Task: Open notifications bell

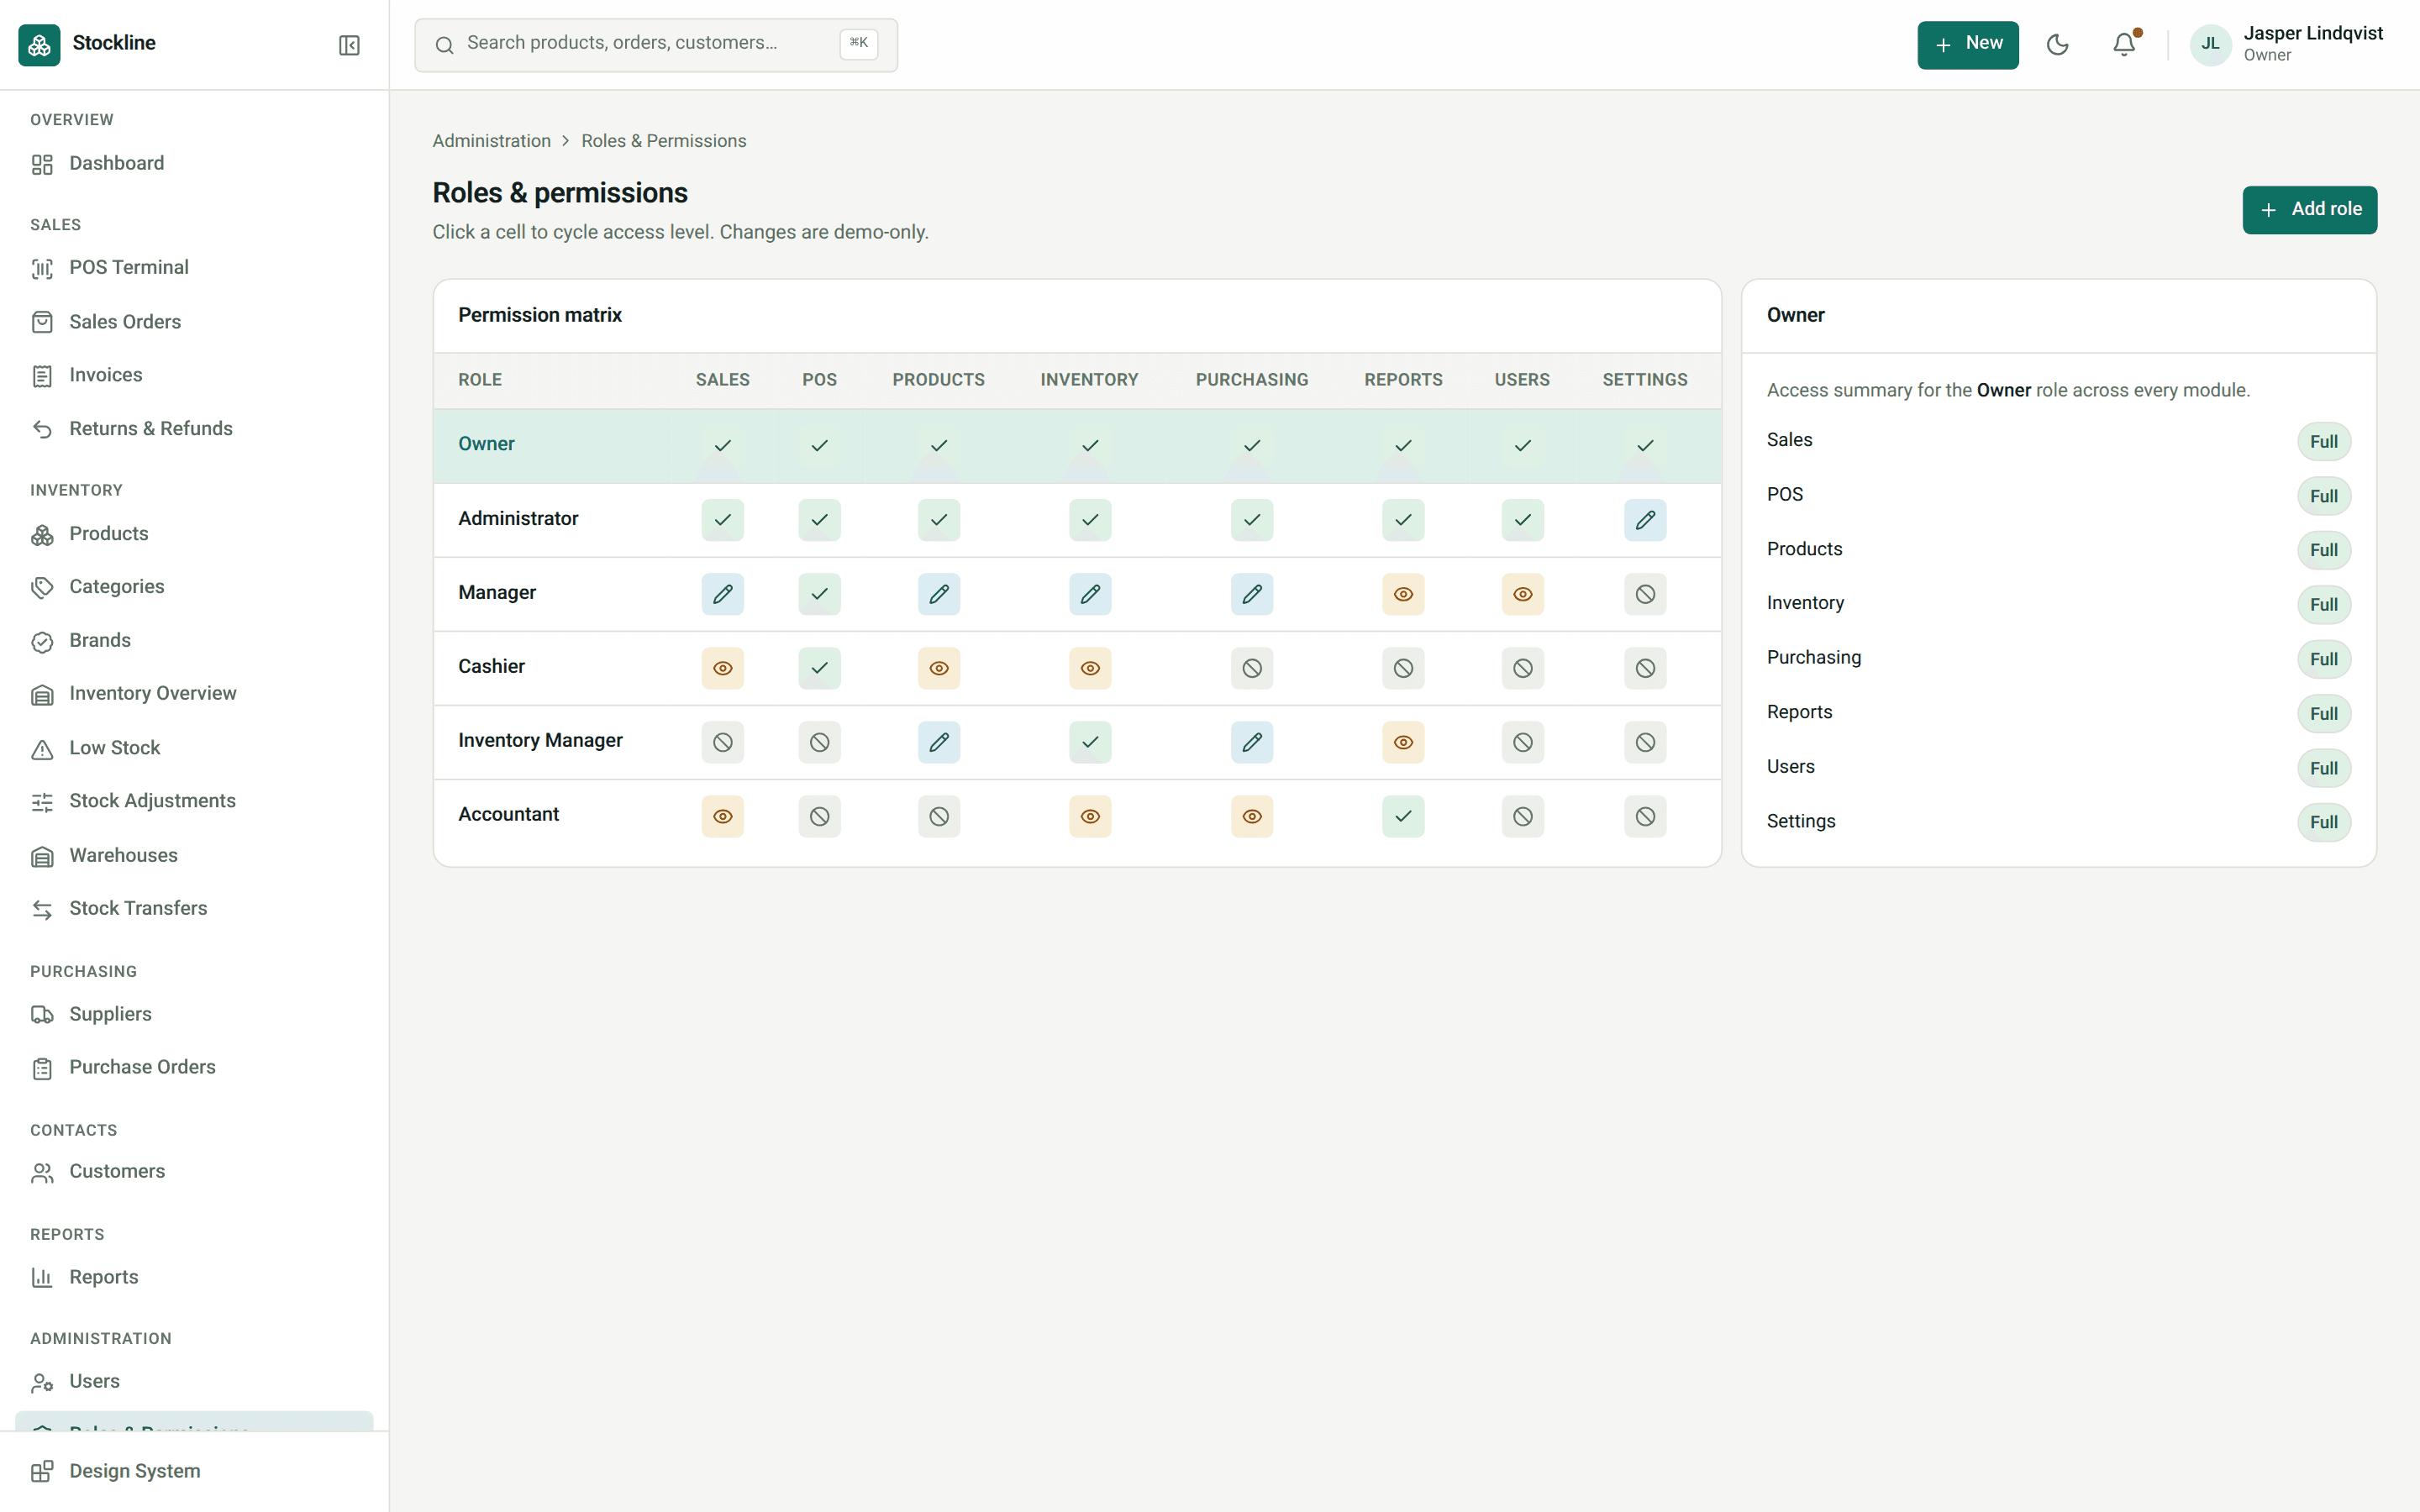Action: pyautogui.click(x=2124, y=45)
